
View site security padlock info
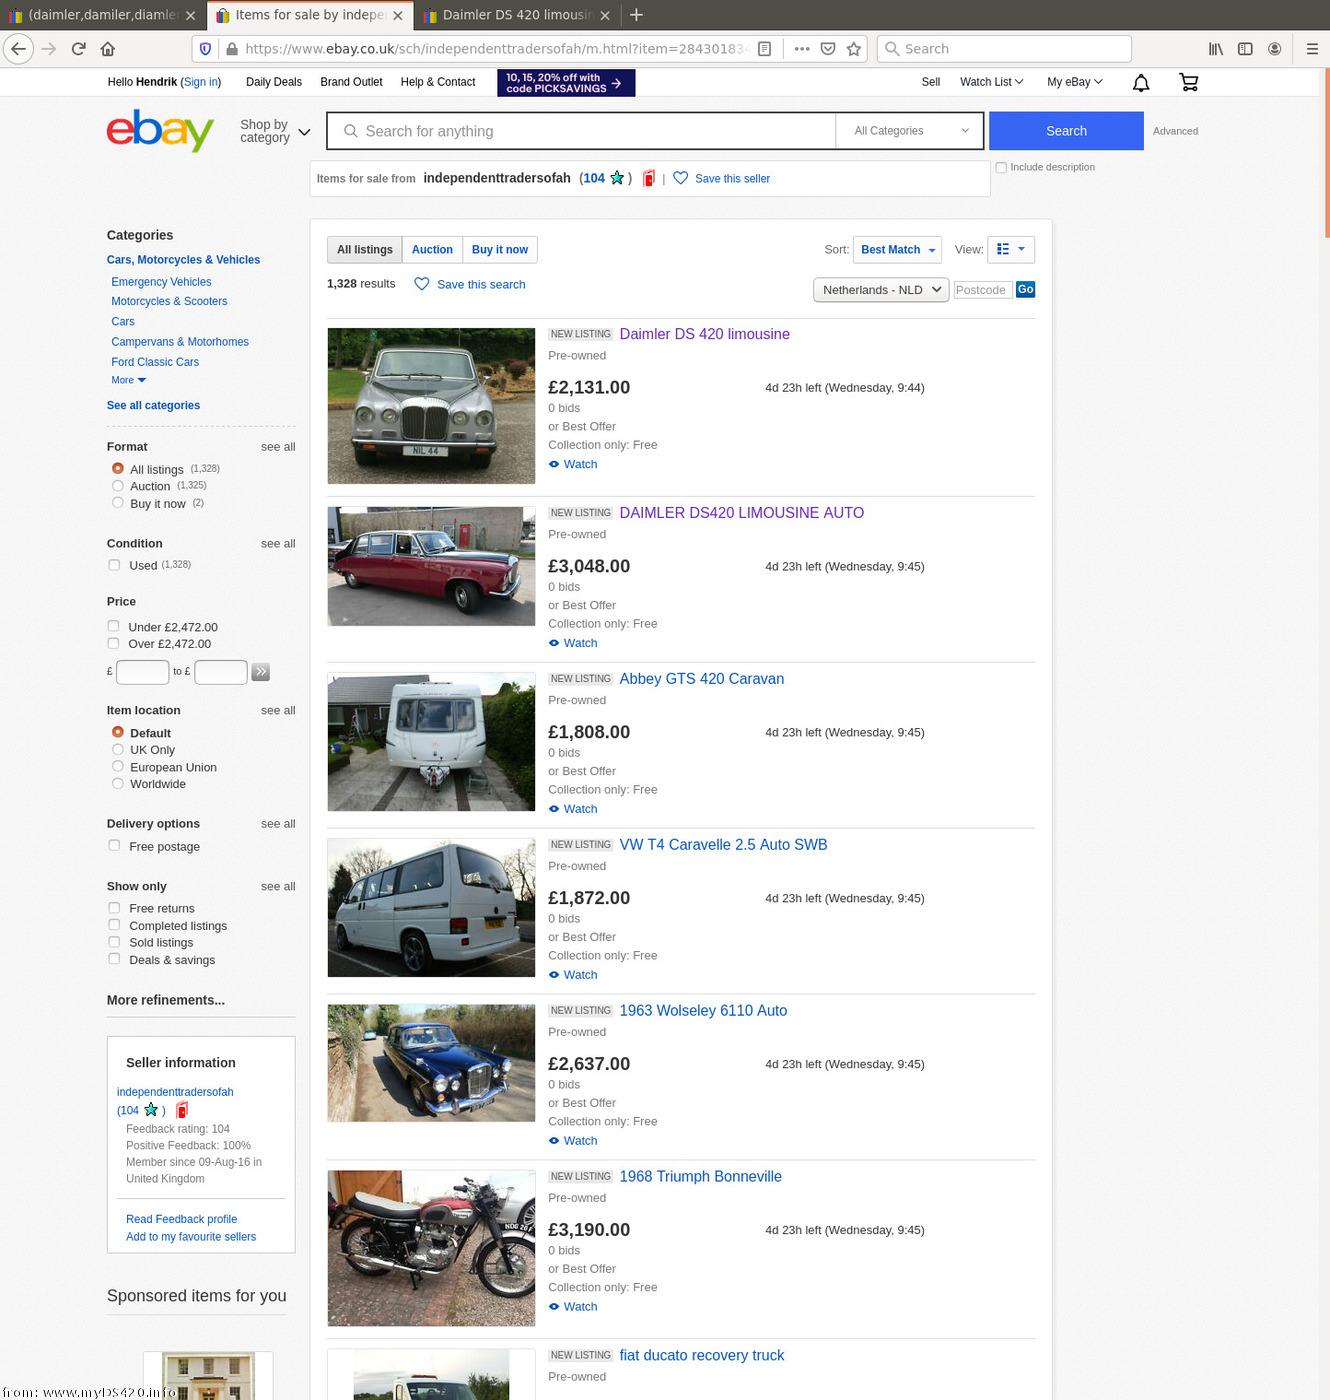[x=232, y=48]
